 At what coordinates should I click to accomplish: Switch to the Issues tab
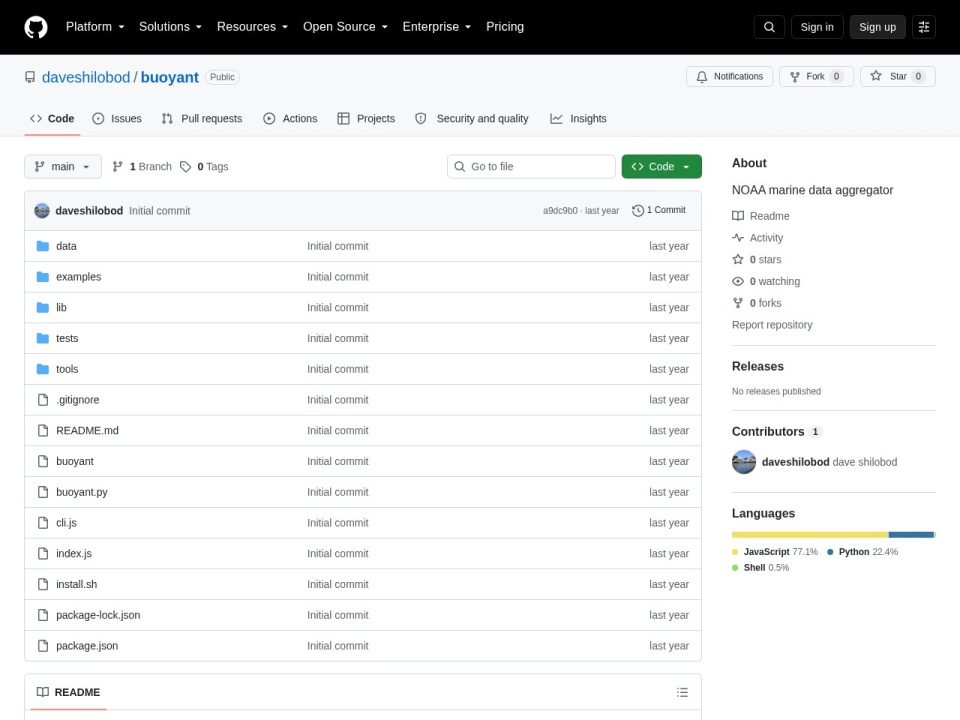117,119
